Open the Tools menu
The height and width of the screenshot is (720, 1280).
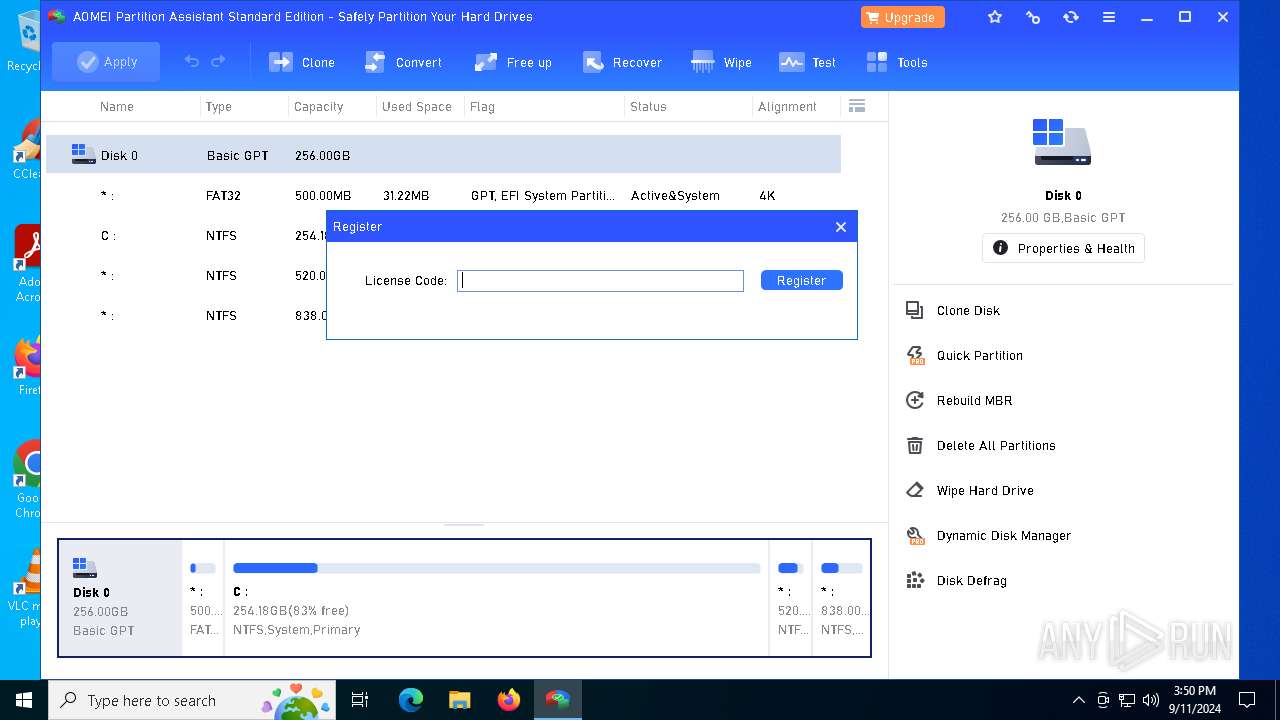[897, 62]
